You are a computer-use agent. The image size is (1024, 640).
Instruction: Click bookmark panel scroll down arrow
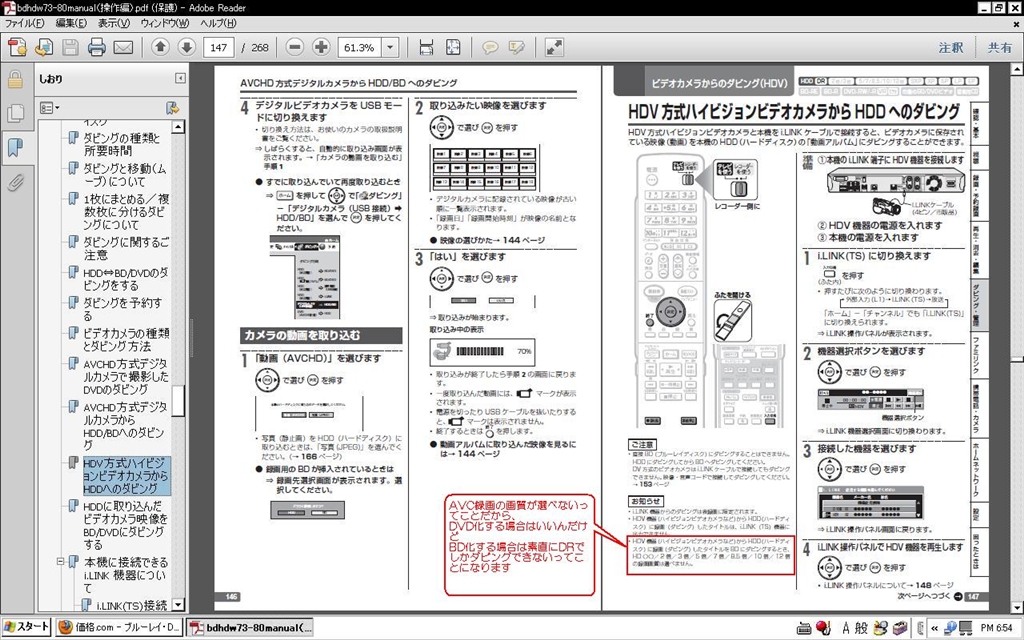coord(178,605)
